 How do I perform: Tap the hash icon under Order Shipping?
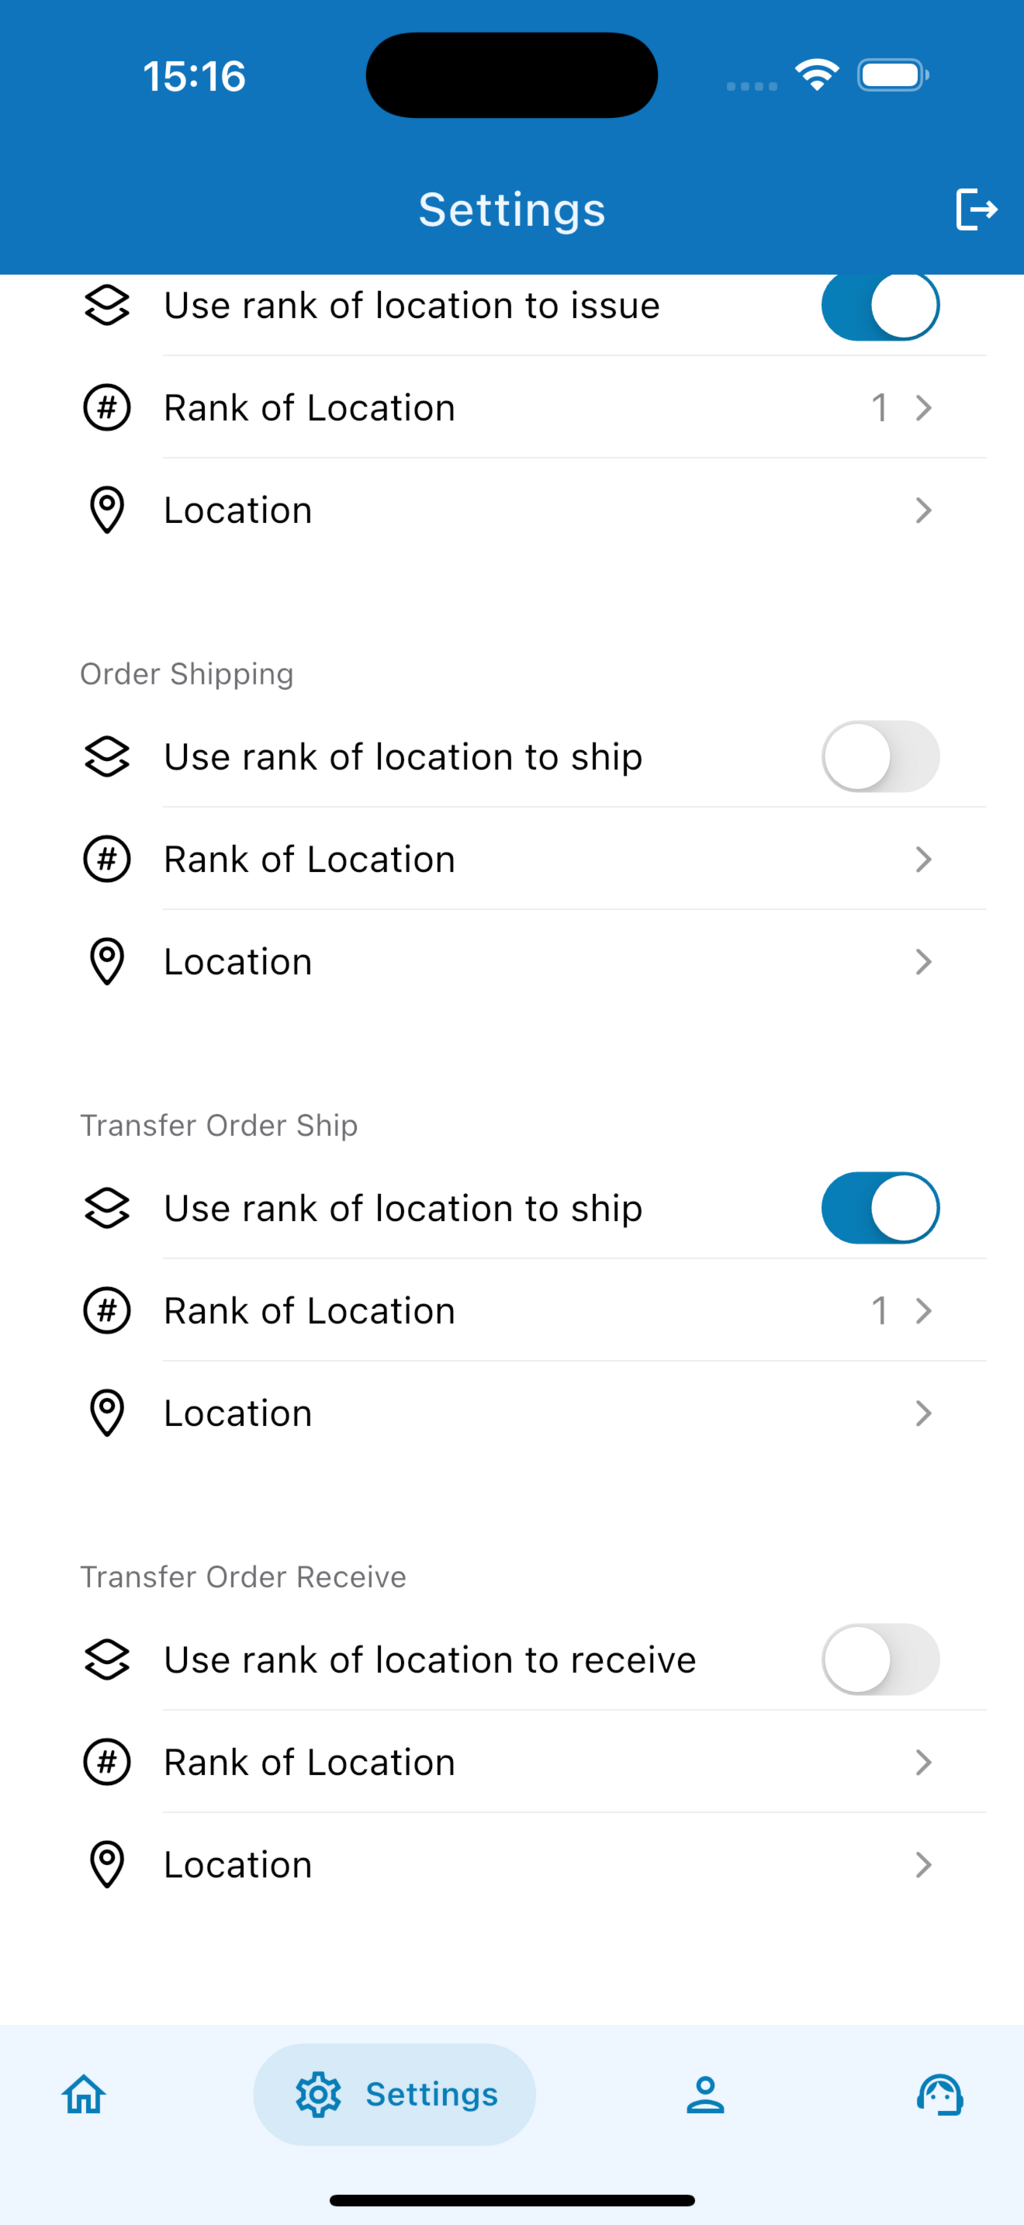(x=107, y=859)
